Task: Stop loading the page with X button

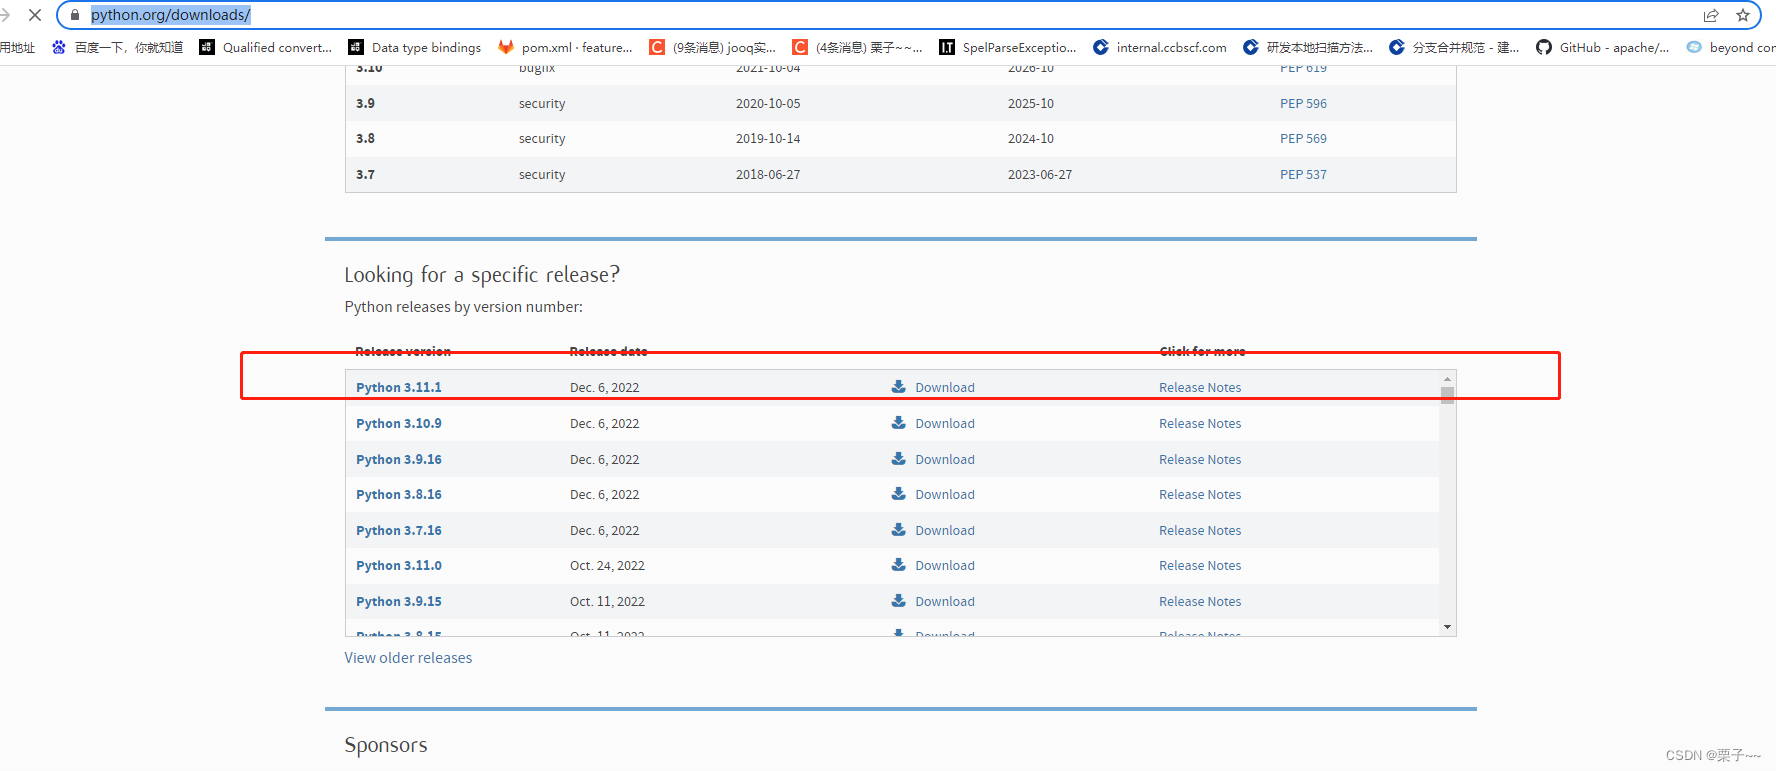Action: 35,15
